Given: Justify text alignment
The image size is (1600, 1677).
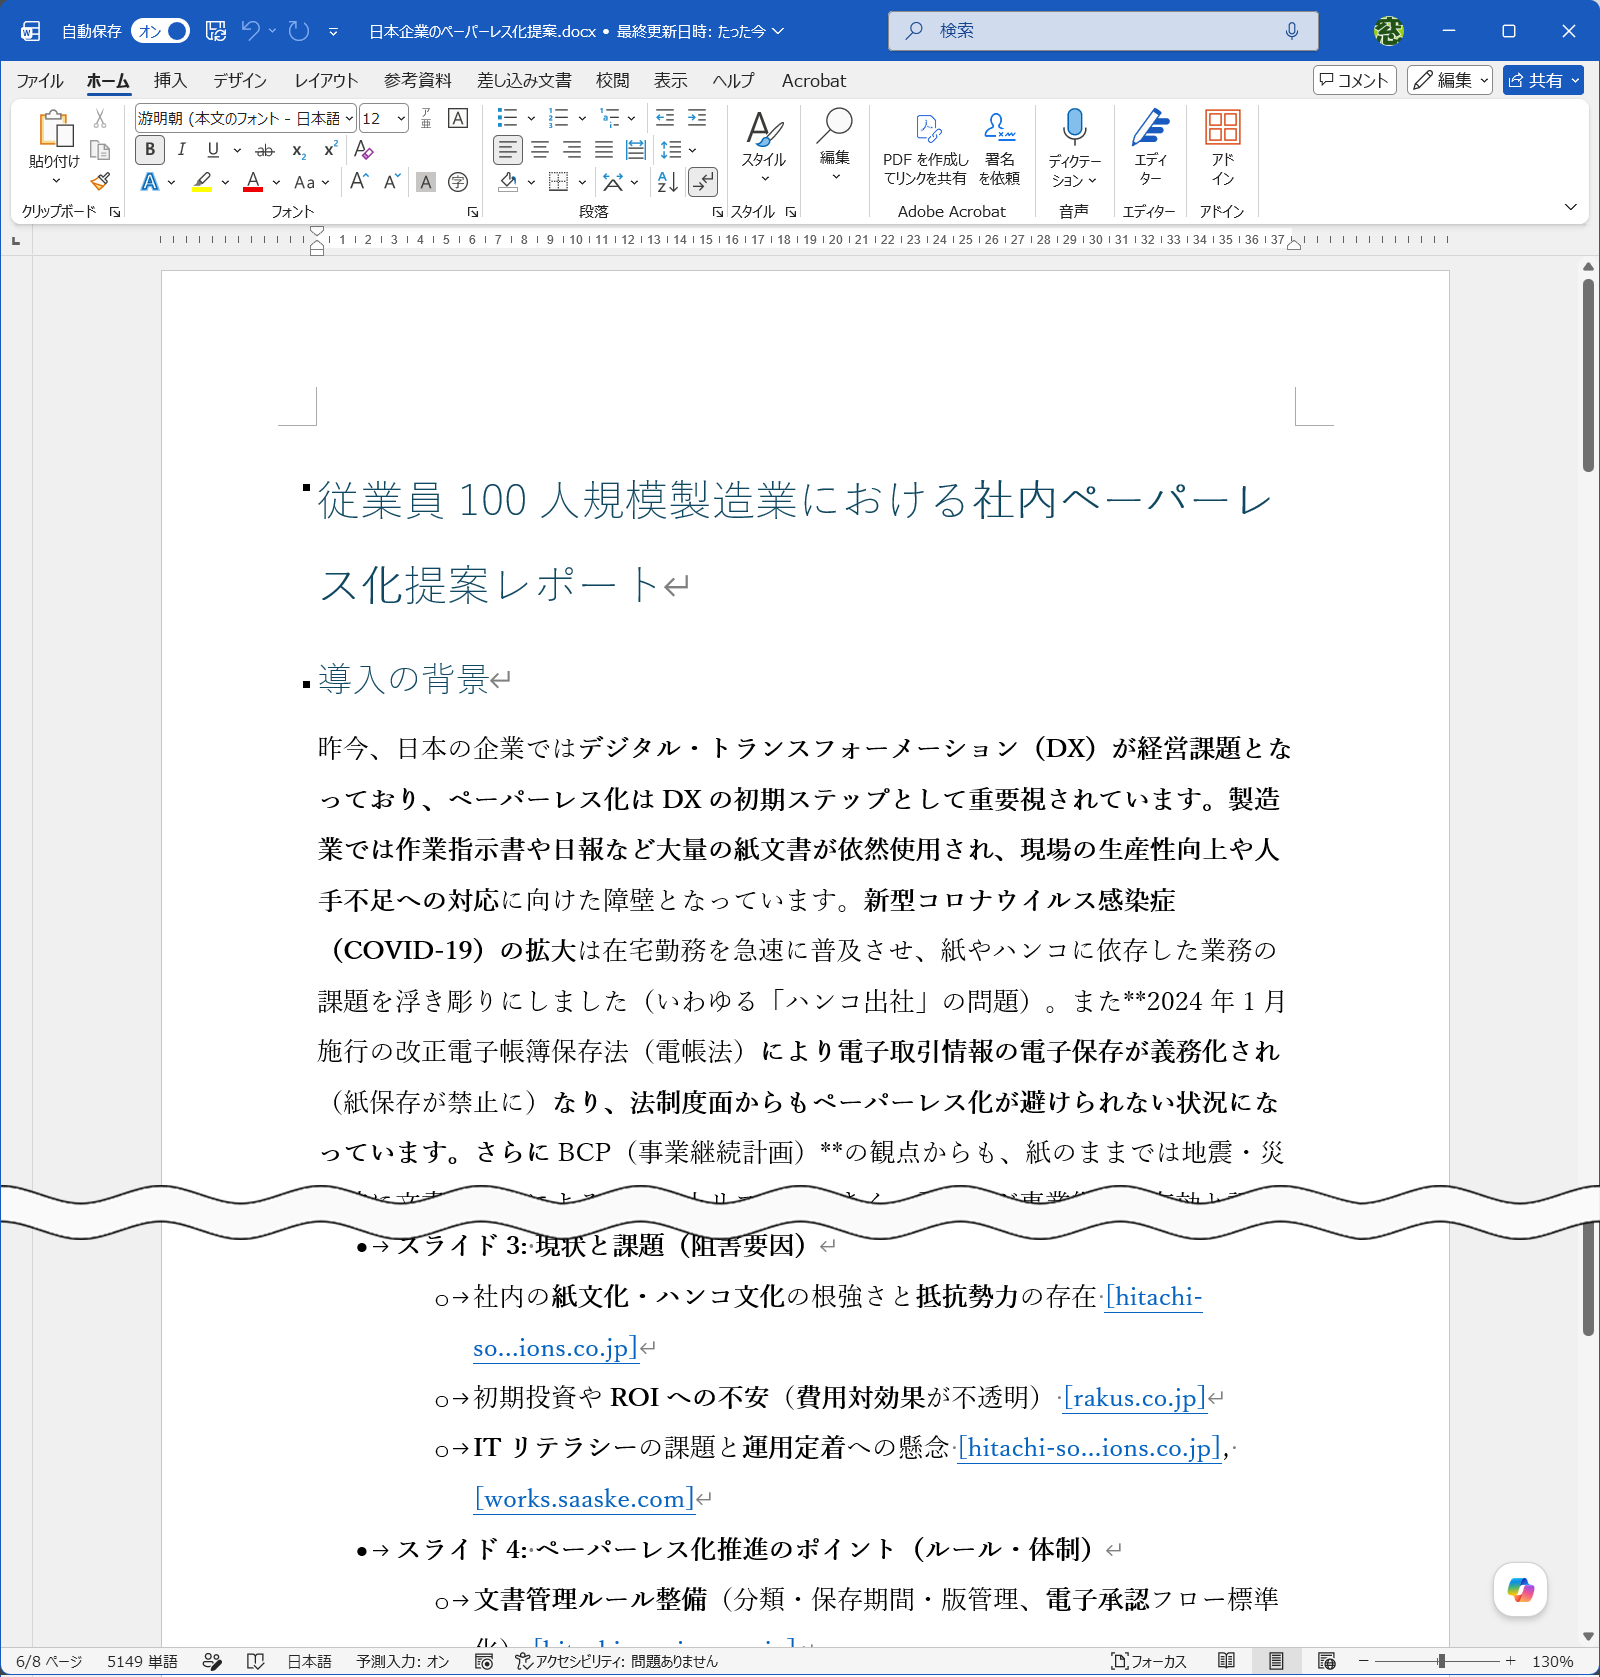Looking at the screenshot, I should click(604, 150).
